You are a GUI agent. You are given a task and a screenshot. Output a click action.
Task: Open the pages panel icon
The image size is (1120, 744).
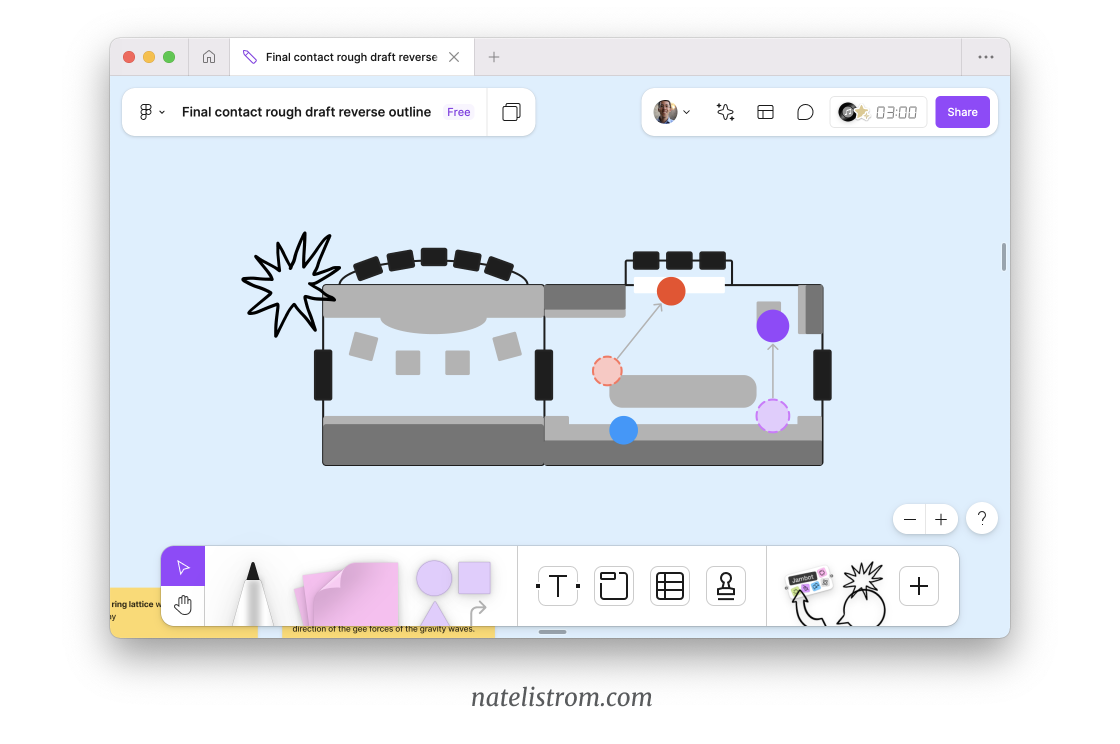pyautogui.click(x=511, y=112)
